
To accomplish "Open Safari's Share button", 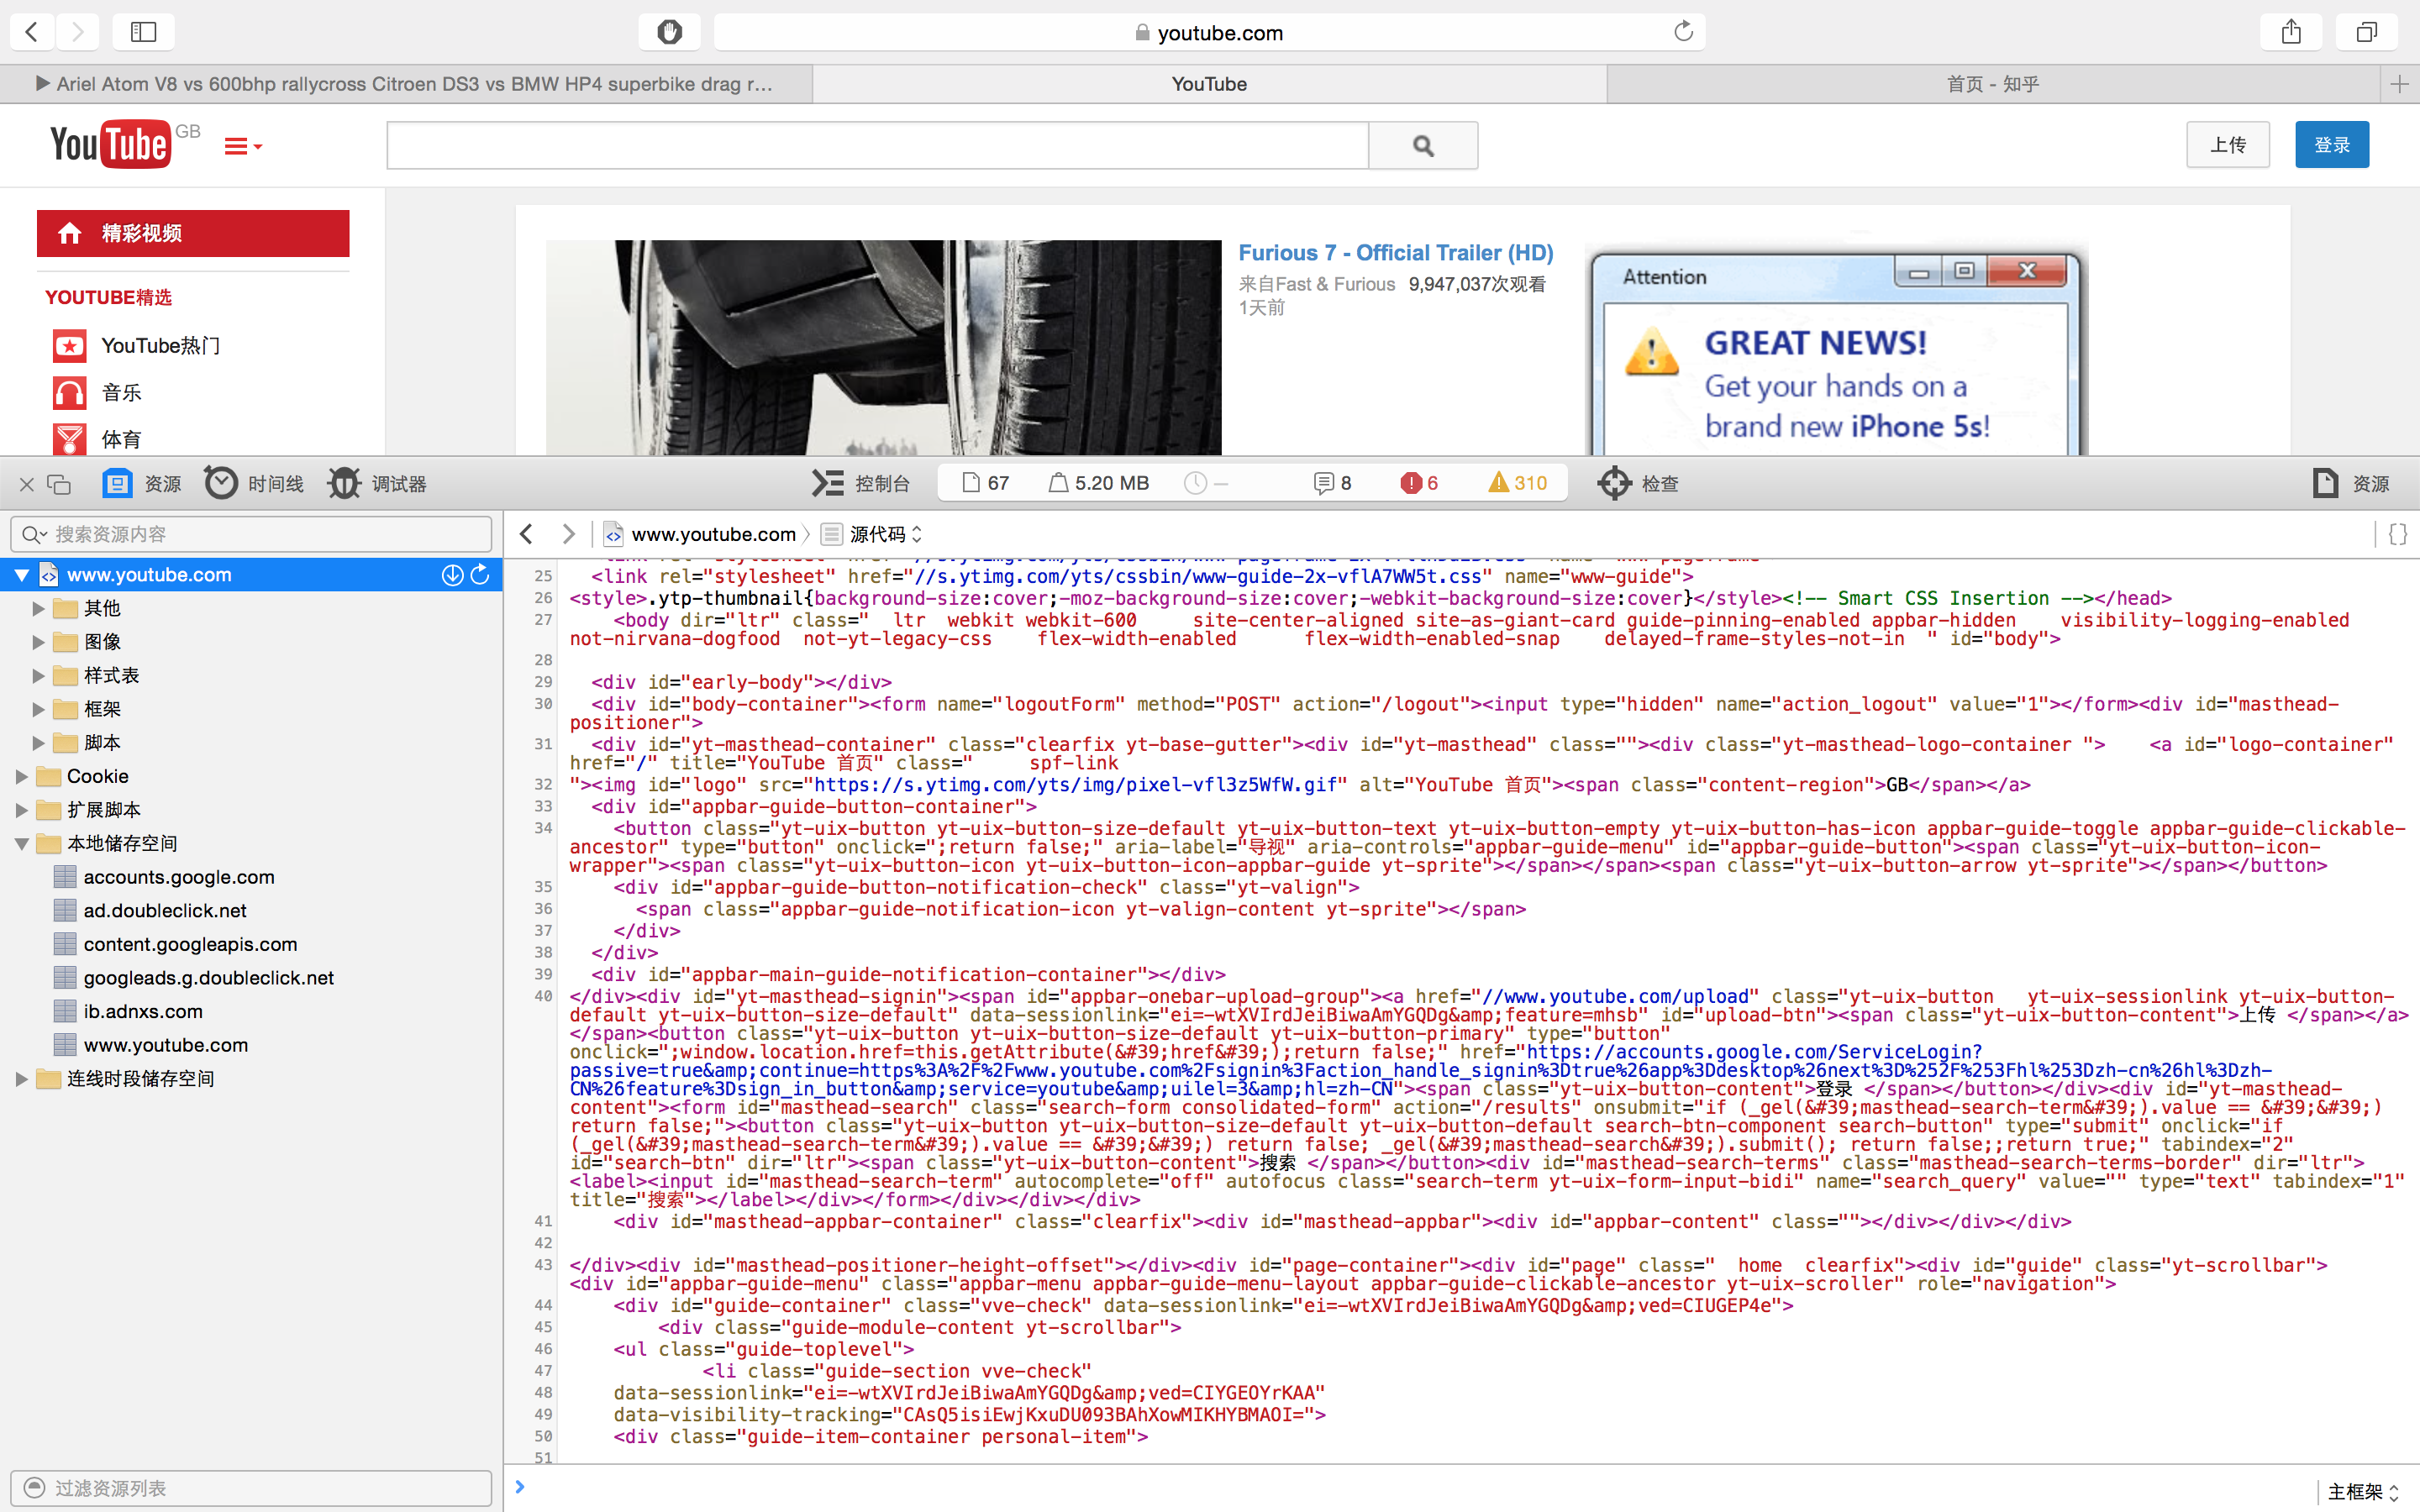I will [x=2291, y=32].
